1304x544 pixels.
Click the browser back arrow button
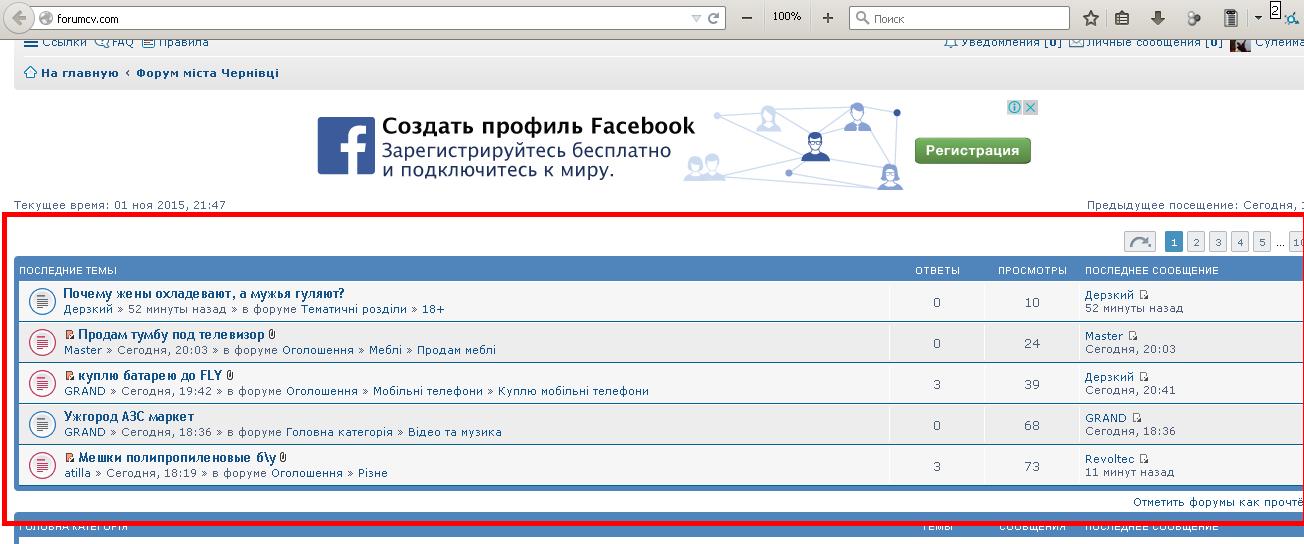click(19, 18)
